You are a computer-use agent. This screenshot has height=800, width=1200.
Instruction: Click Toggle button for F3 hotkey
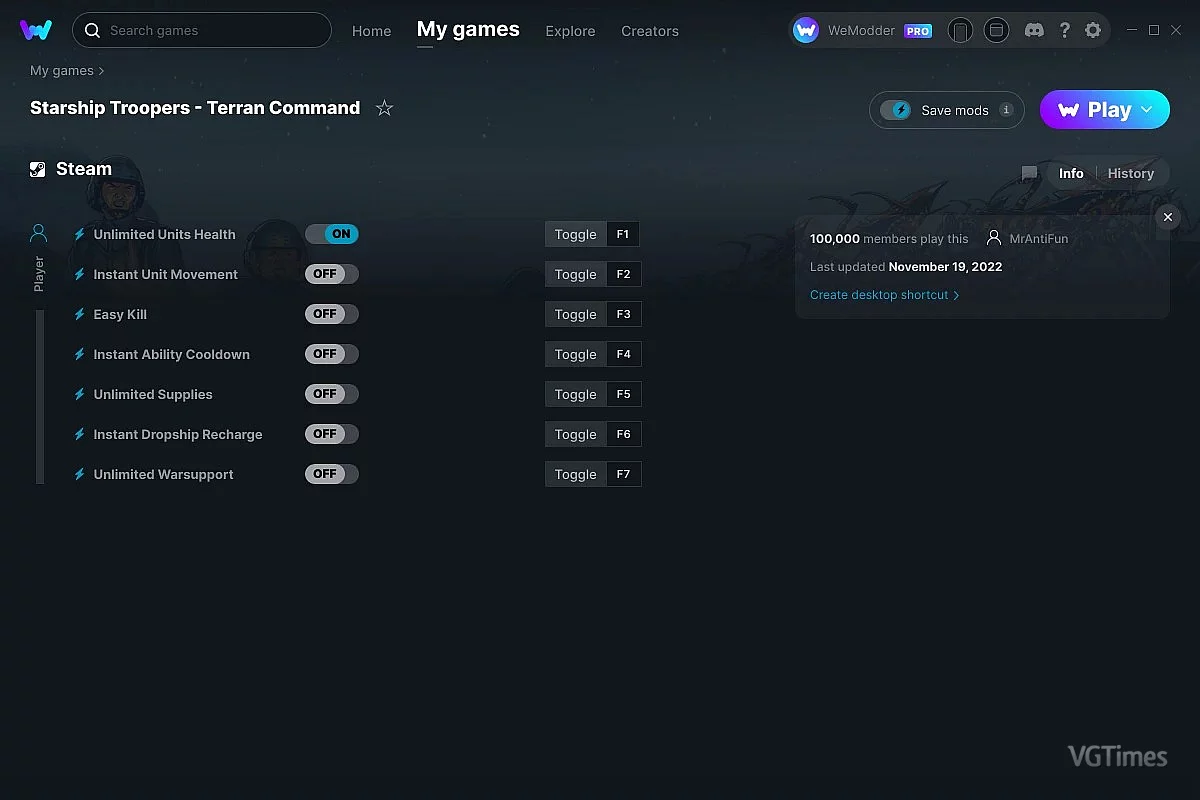click(x=575, y=314)
